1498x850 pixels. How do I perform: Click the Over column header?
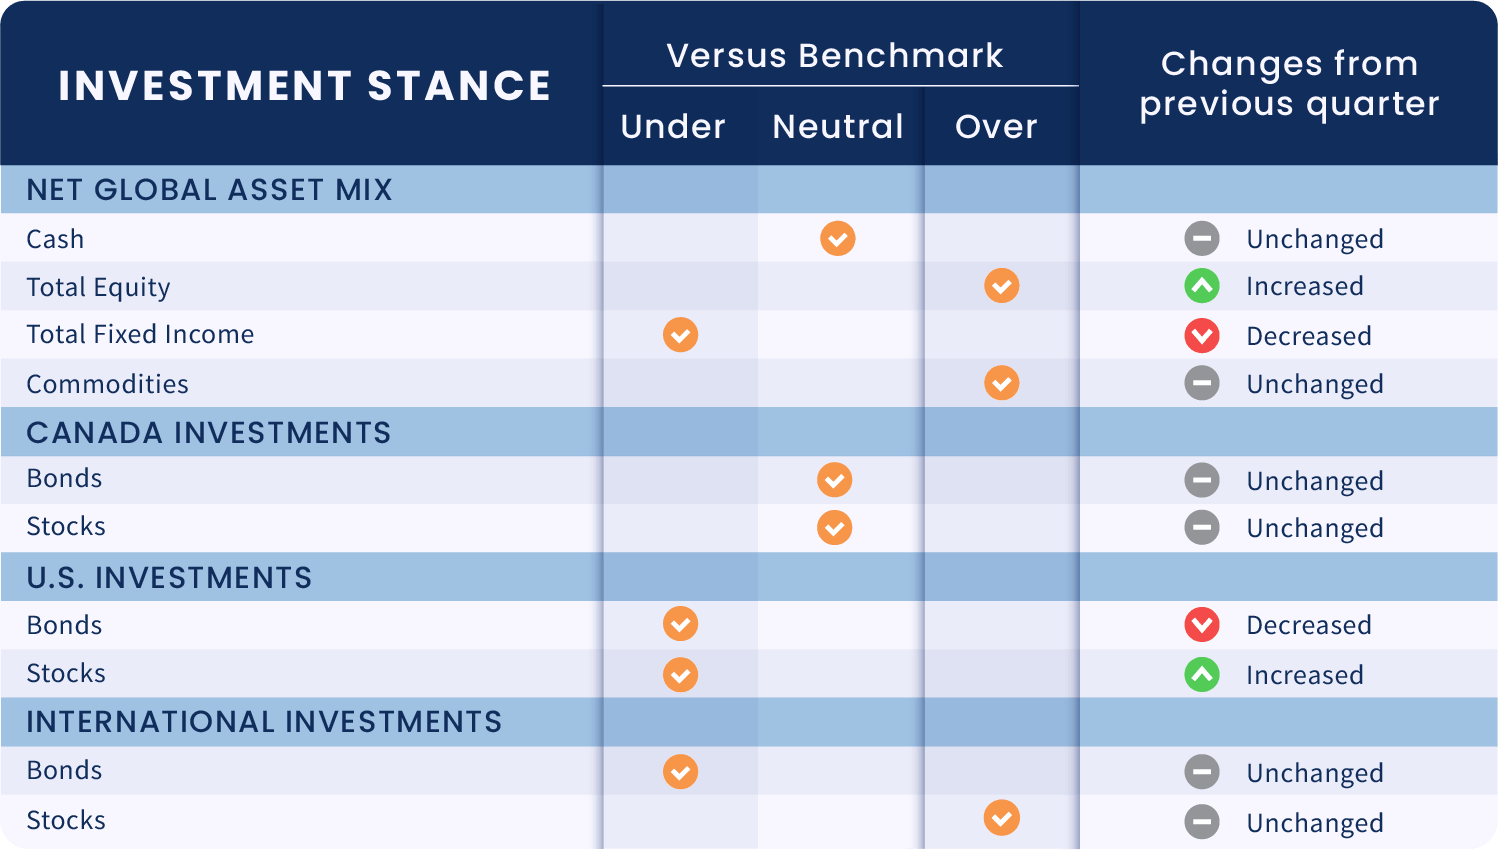(996, 127)
